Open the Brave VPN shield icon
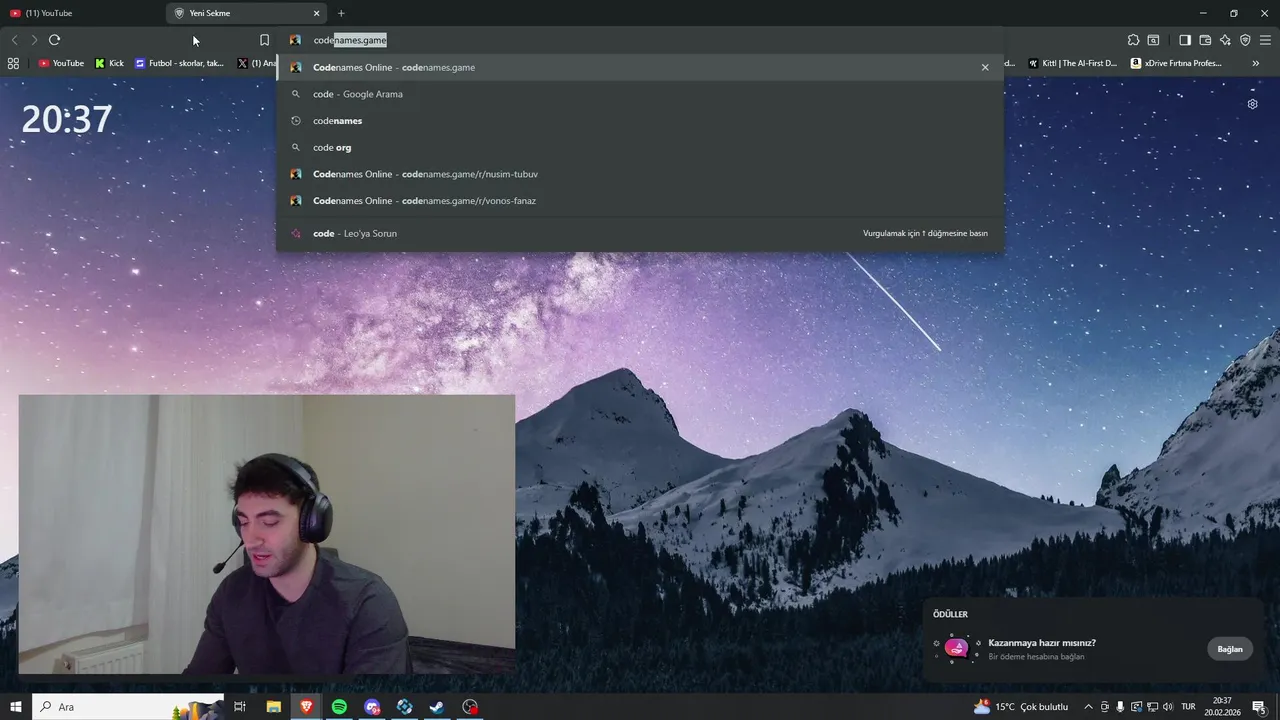This screenshot has width=1280, height=720. [x=1245, y=40]
